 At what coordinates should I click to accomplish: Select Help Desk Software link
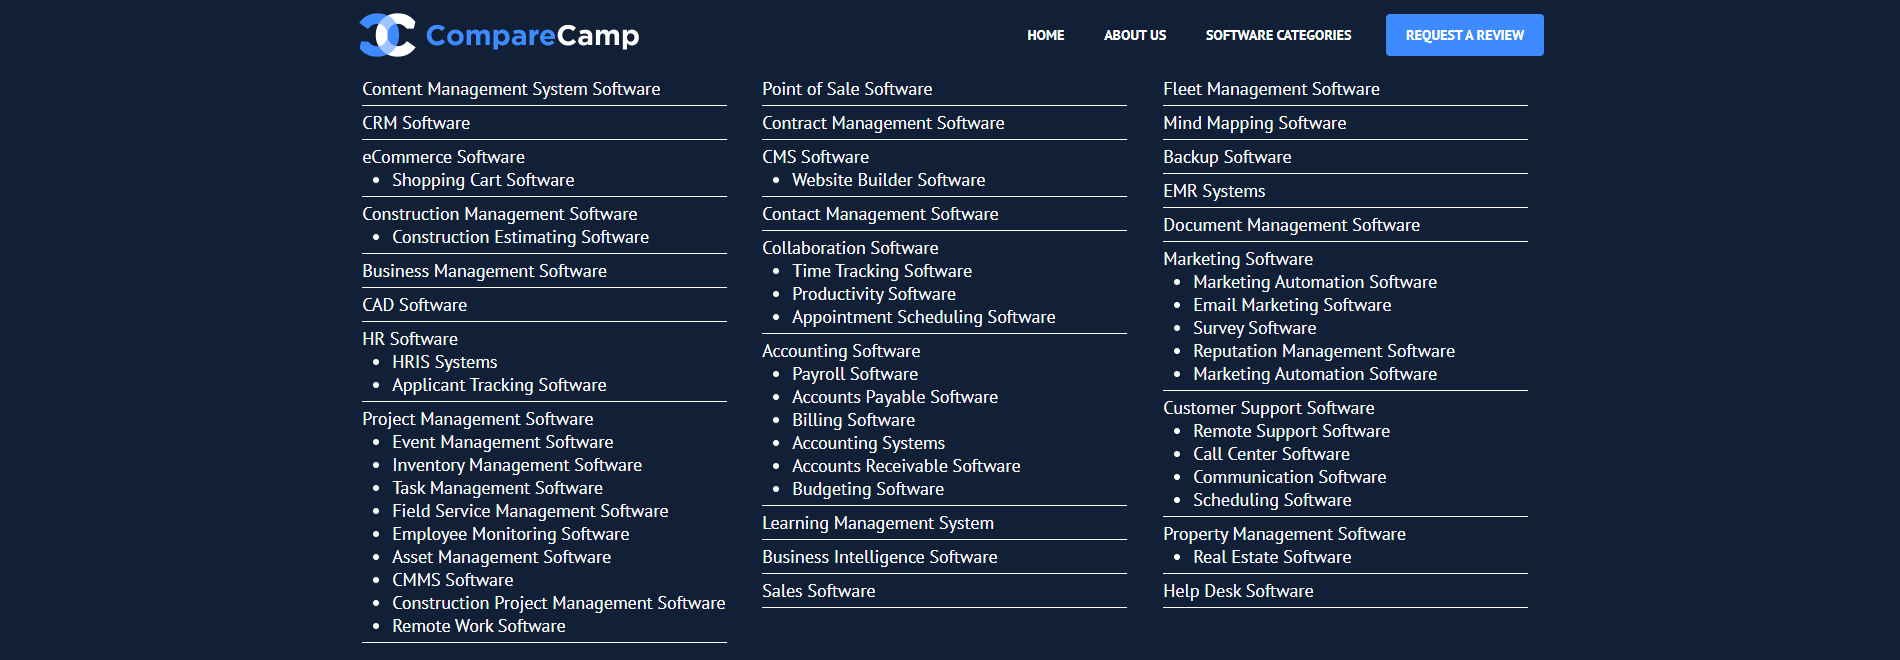pos(1237,591)
